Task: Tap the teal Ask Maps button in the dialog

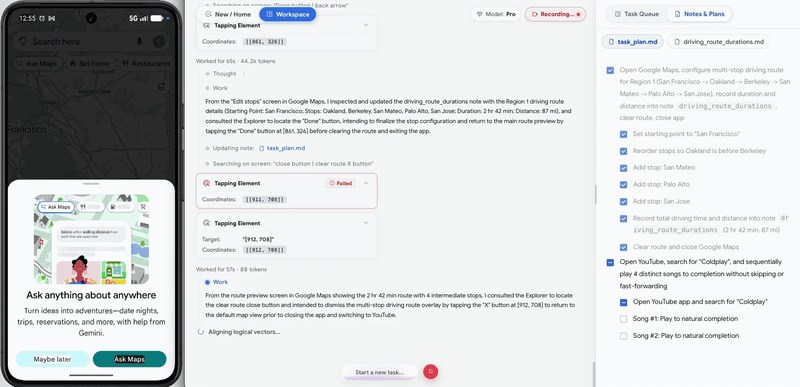Action: (x=130, y=359)
